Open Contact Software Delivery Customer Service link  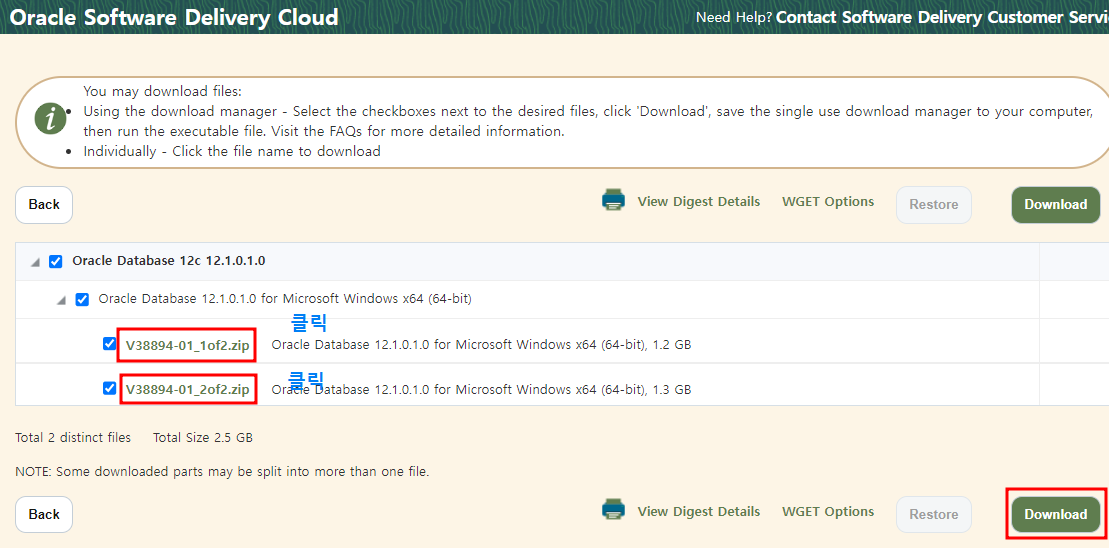tap(942, 17)
